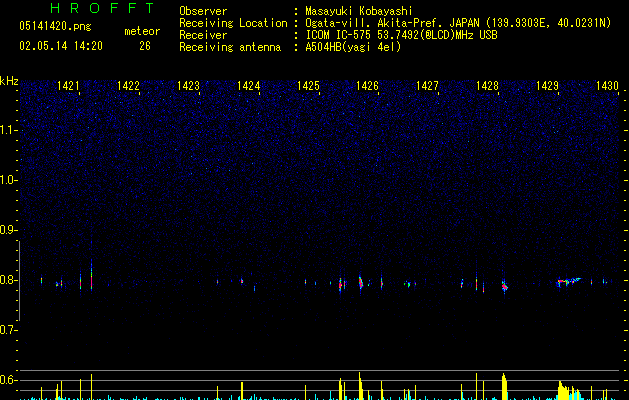Select the meteor count value 26
This screenshot has width=629, height=400.
pyautogui.click(x=145, y=46)
